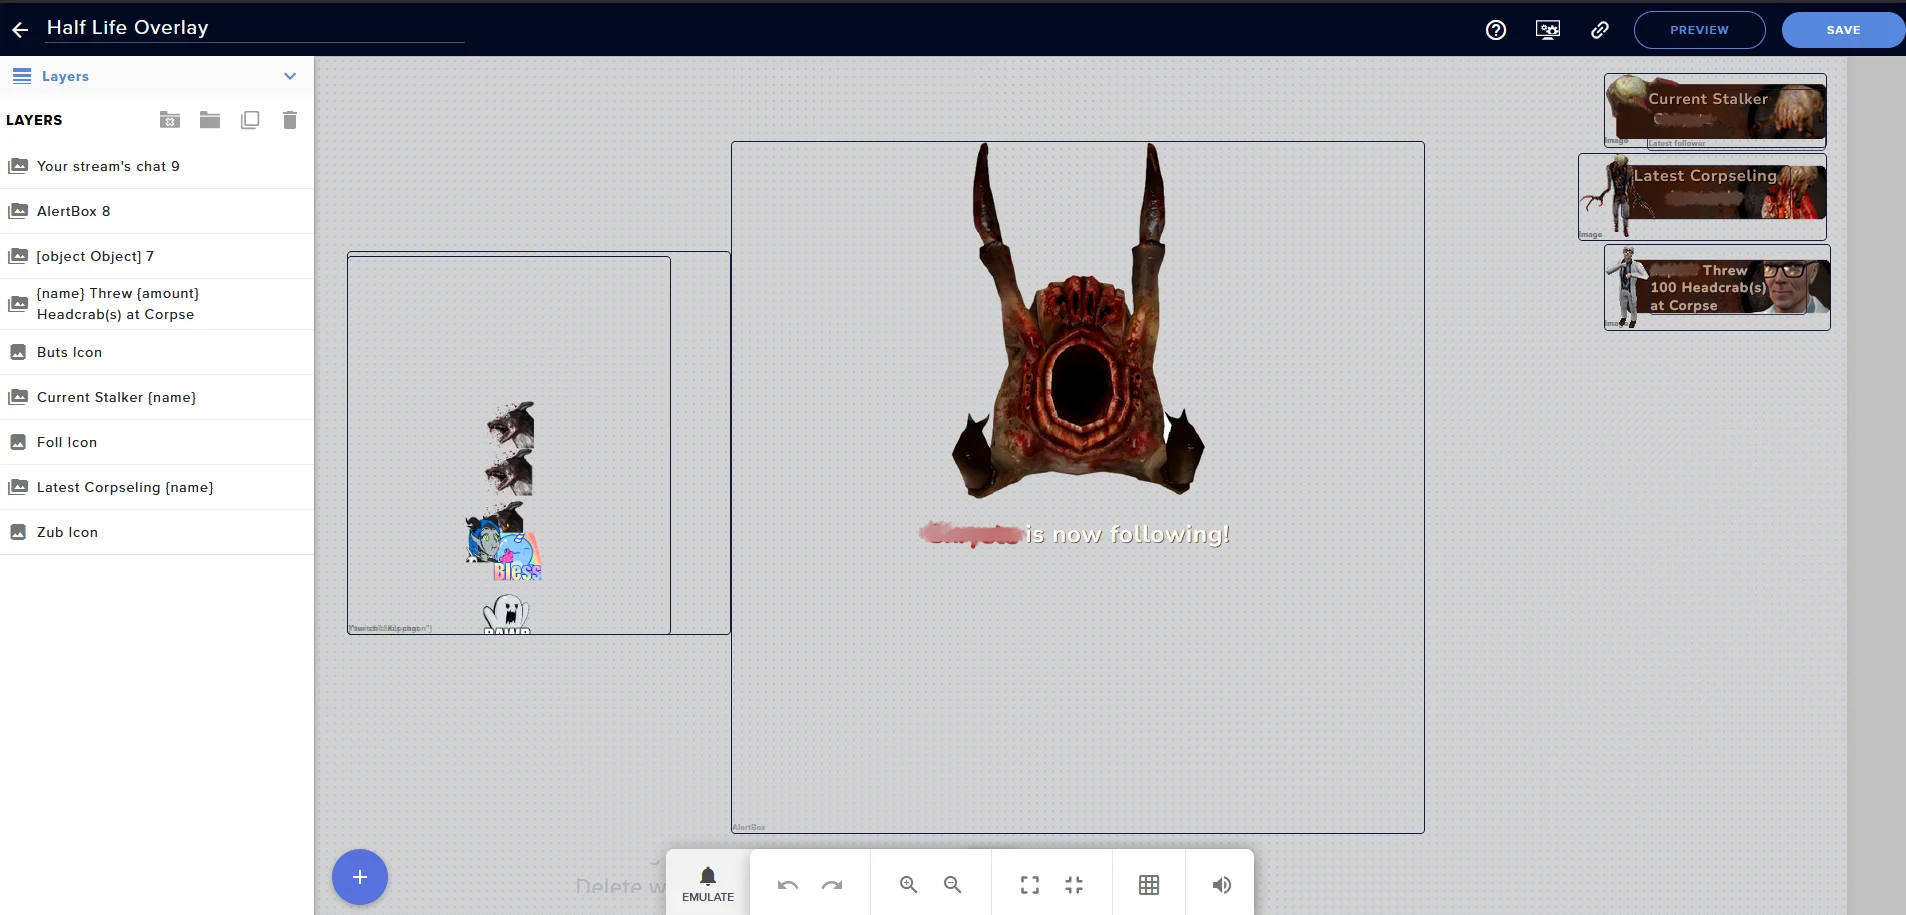Select the [object Object] 7 layer
This screenshot has height=915, width=1906.
[x=157, y=256]
